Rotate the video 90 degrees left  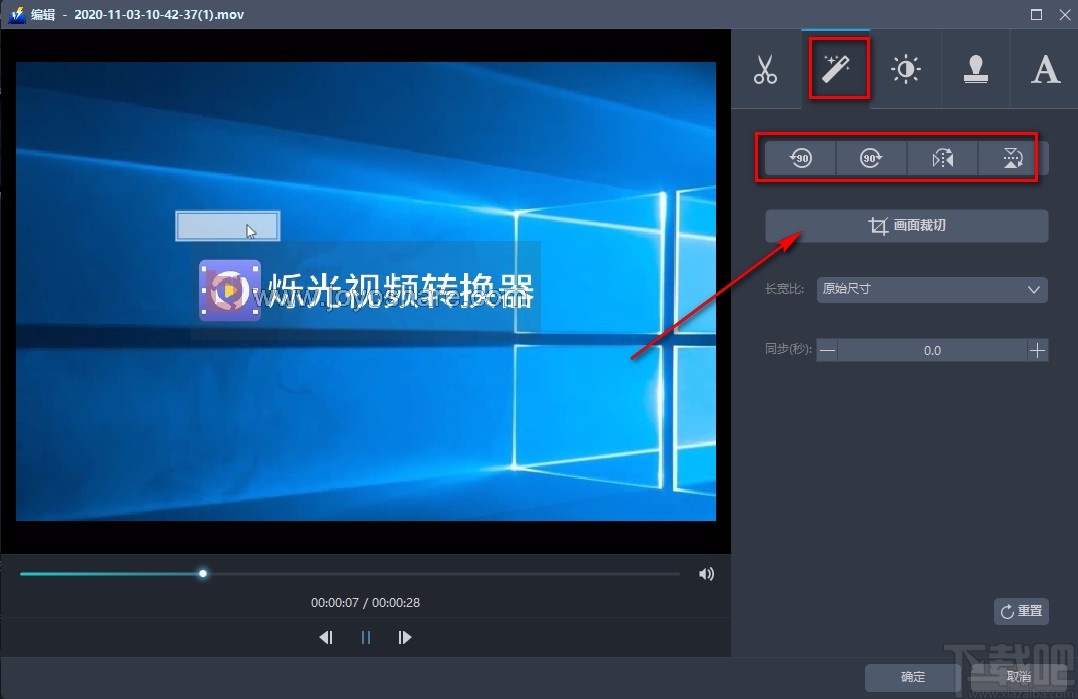pos(800,158)
